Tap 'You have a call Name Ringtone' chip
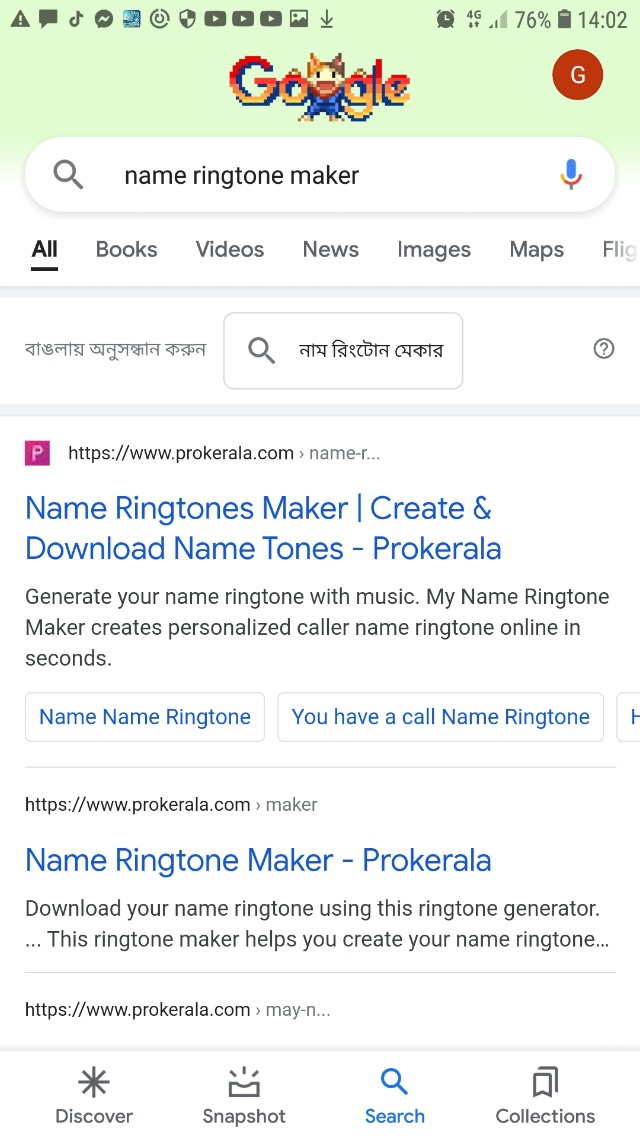Viewport: 640px width, 1138px height. click(x=441, y=717)
